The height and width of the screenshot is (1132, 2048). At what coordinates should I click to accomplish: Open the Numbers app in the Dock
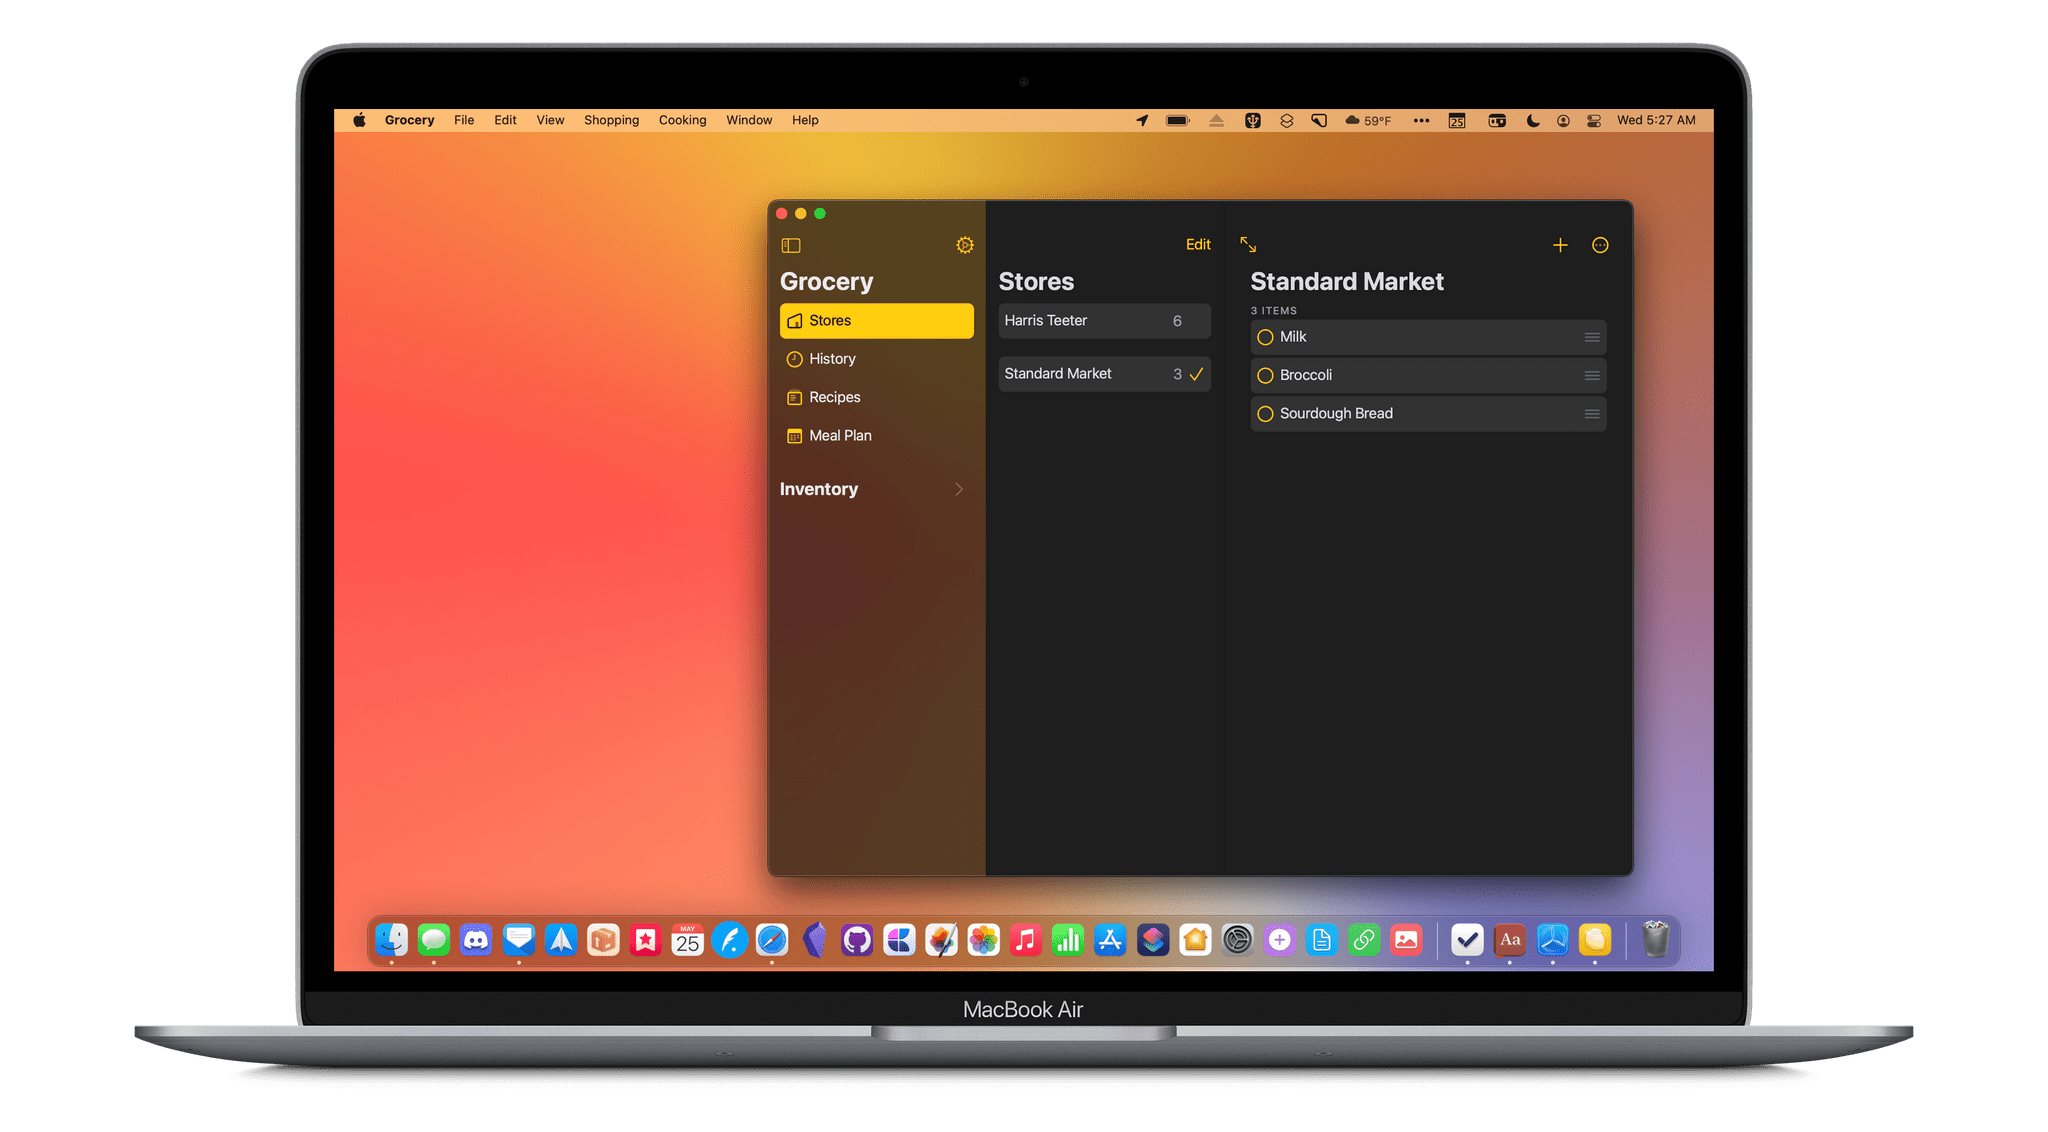[x=1068, y=940]
